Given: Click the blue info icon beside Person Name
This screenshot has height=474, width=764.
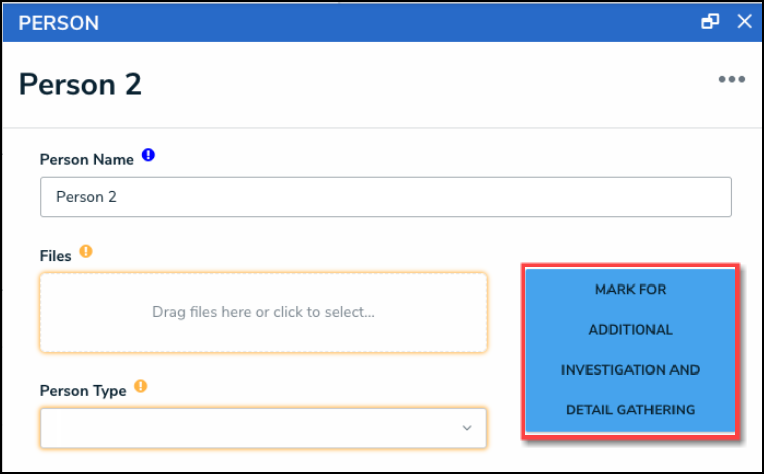Looking at the screenshot, I should (x=149, y=156).
